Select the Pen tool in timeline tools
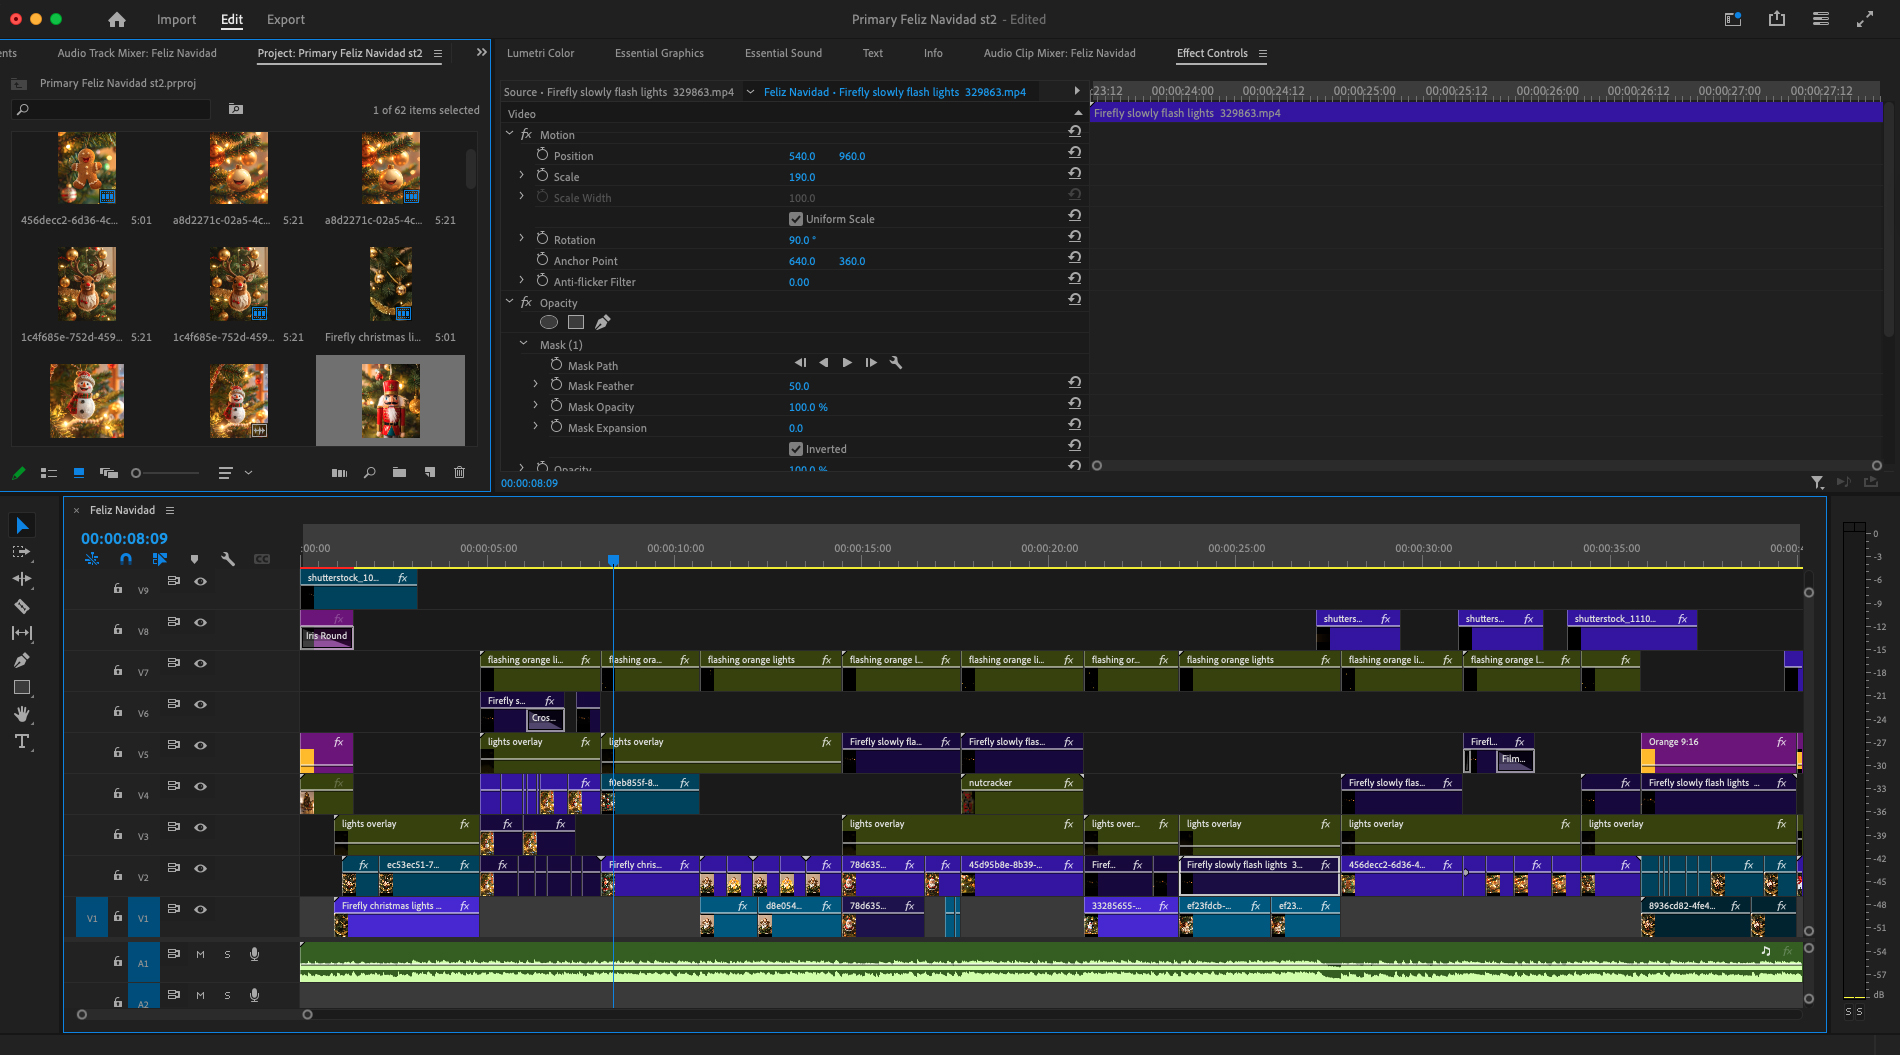1900x1055 pixels. coord(21,660)
